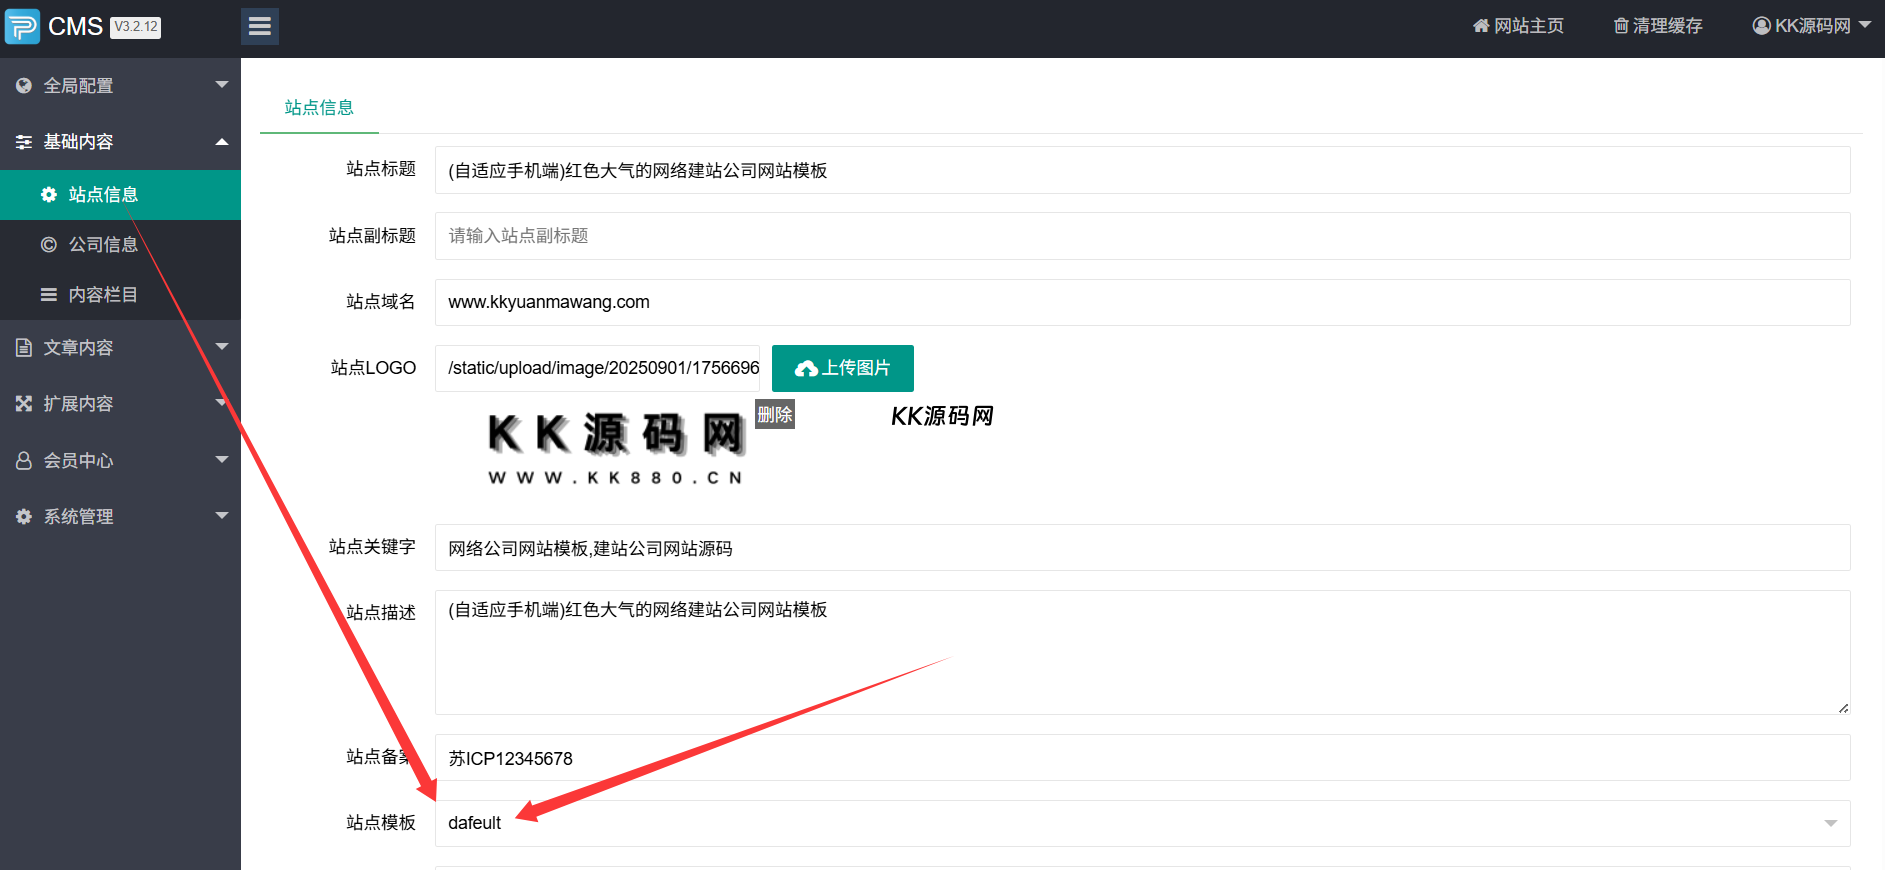This screenshot has width=1885, height=870.
Task: Click the user icon beside 会员中心
Action: 24,461
